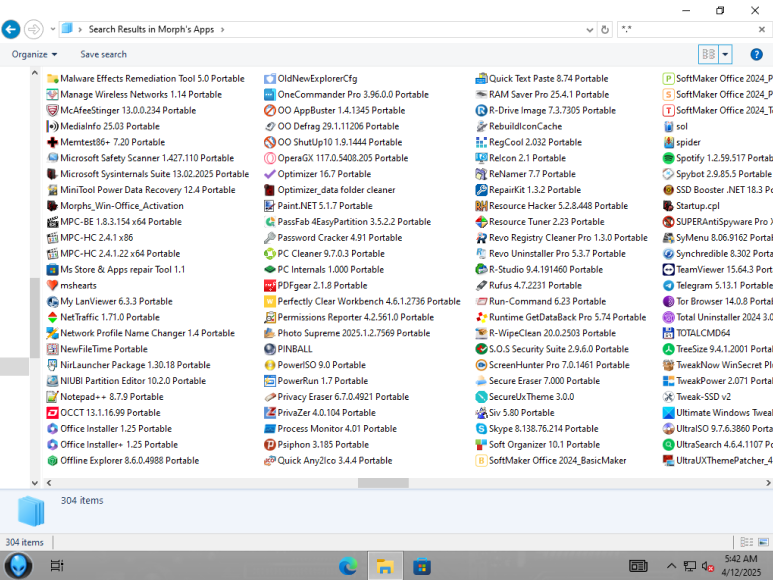Screen dimensions: 773x580
Task: Click the grayed forward navigation arrow
Action: 34,30
